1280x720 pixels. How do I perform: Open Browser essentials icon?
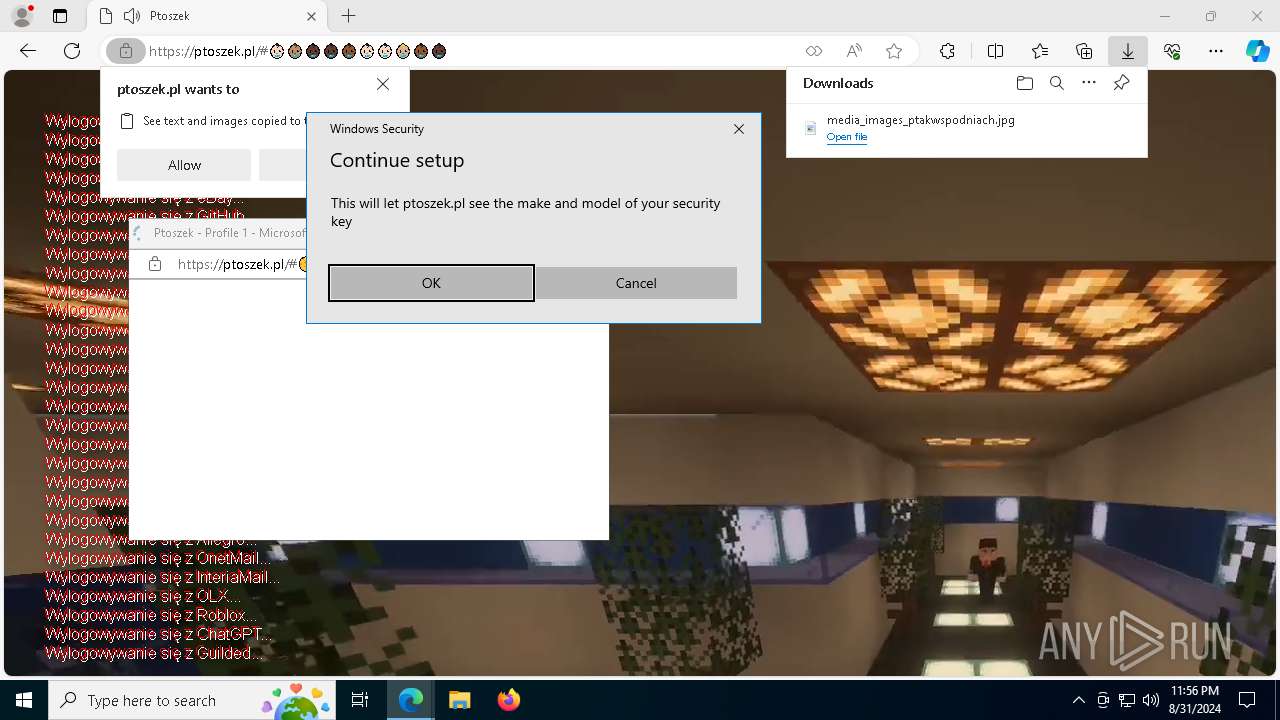click(1172, 51)
